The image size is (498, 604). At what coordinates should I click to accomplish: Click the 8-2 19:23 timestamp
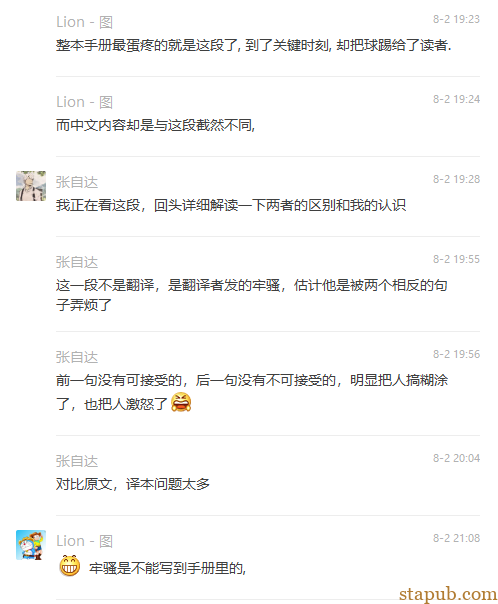[x=456, y=19]
